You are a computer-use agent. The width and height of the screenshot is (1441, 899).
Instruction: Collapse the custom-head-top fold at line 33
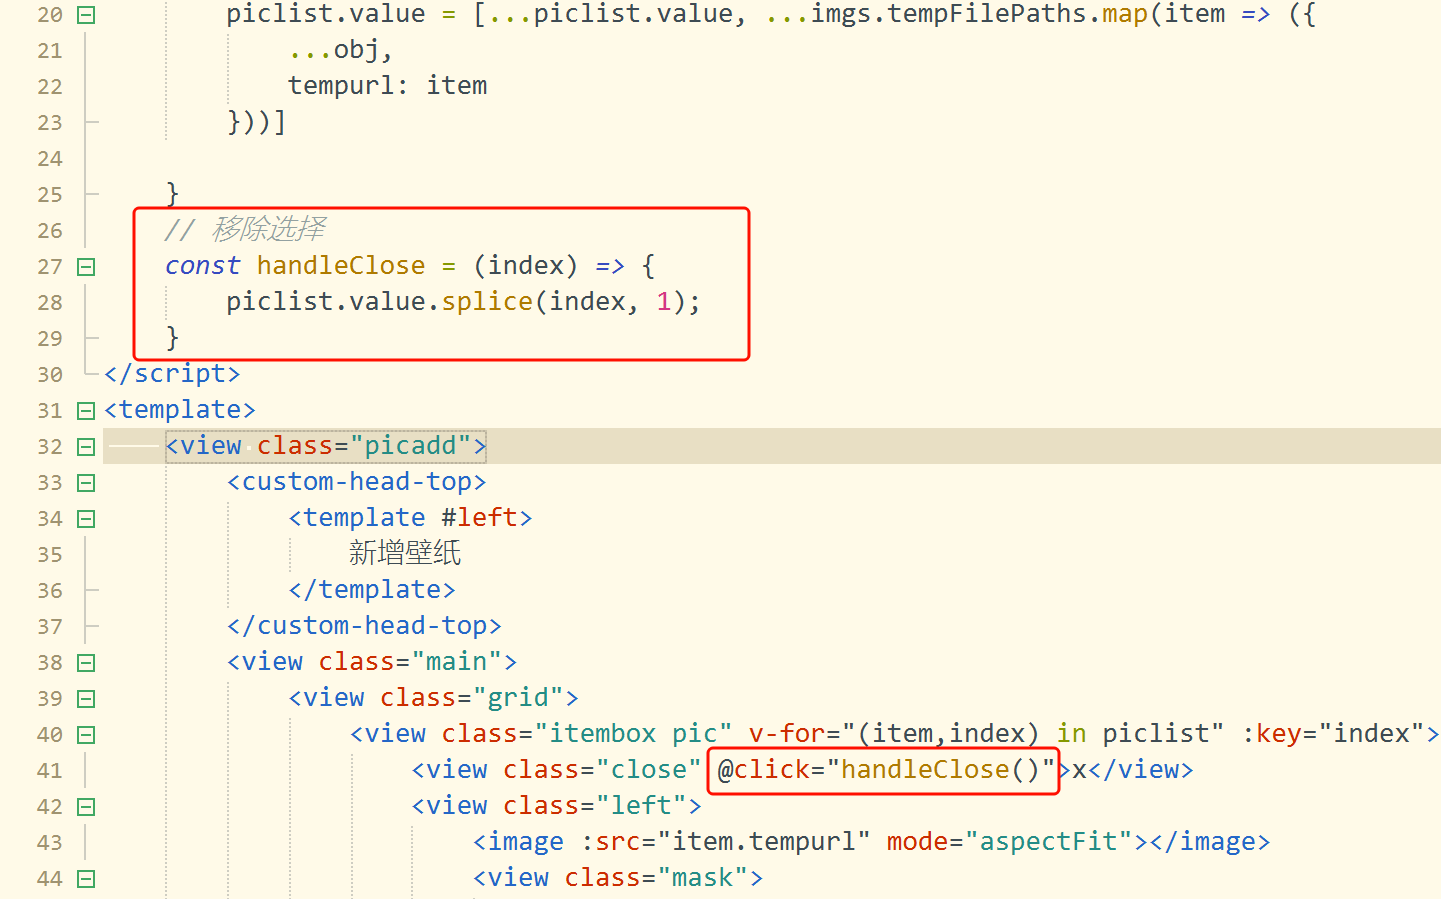pos(86,483)
